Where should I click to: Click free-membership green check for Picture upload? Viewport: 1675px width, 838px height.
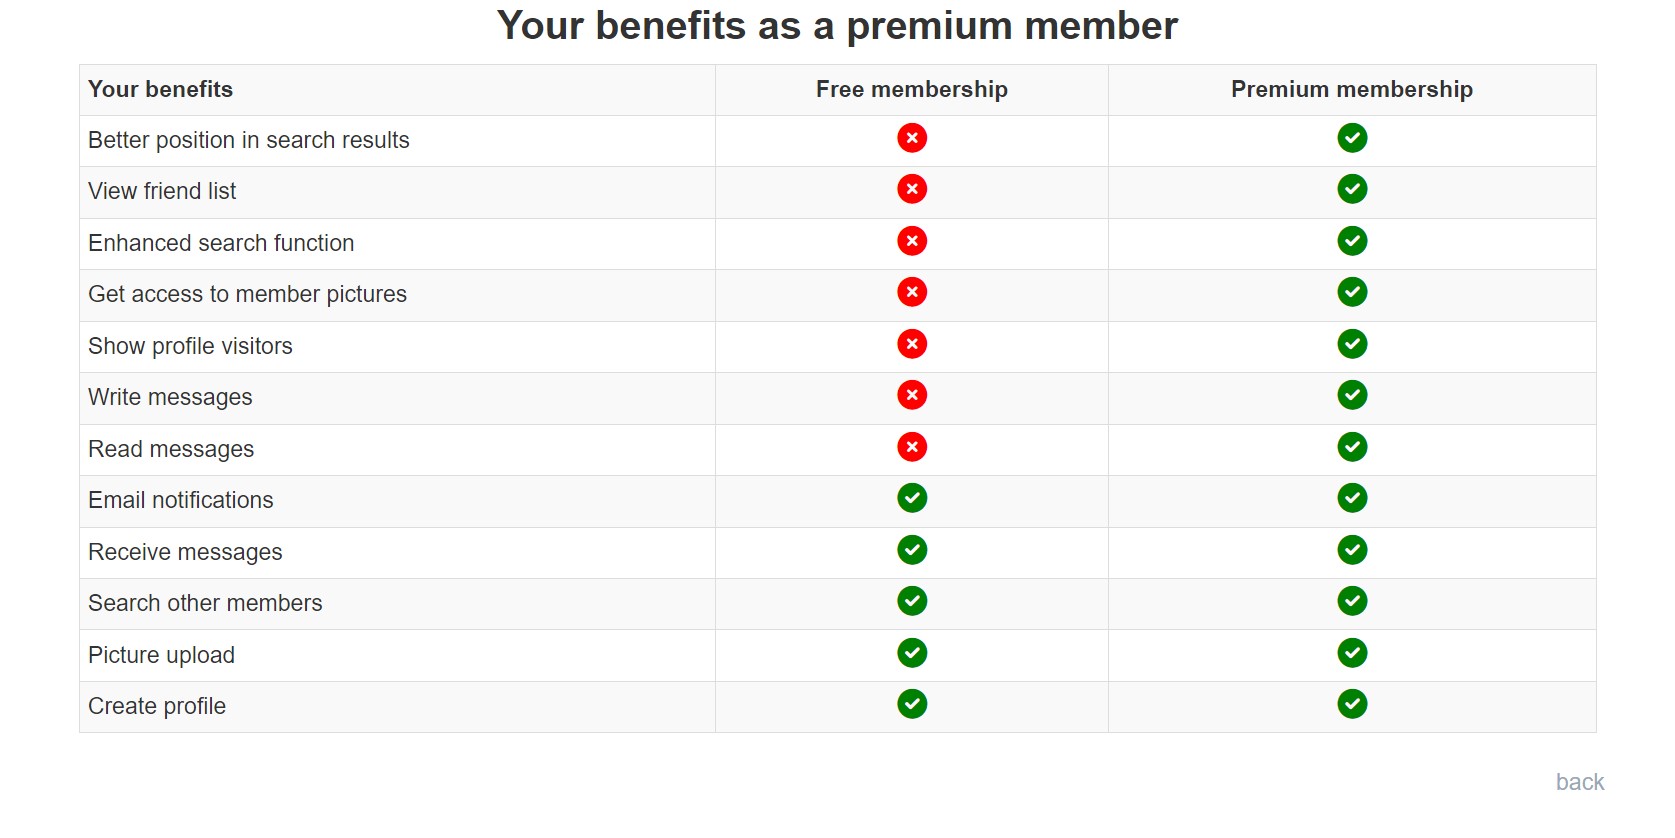[x=912, y=653]
